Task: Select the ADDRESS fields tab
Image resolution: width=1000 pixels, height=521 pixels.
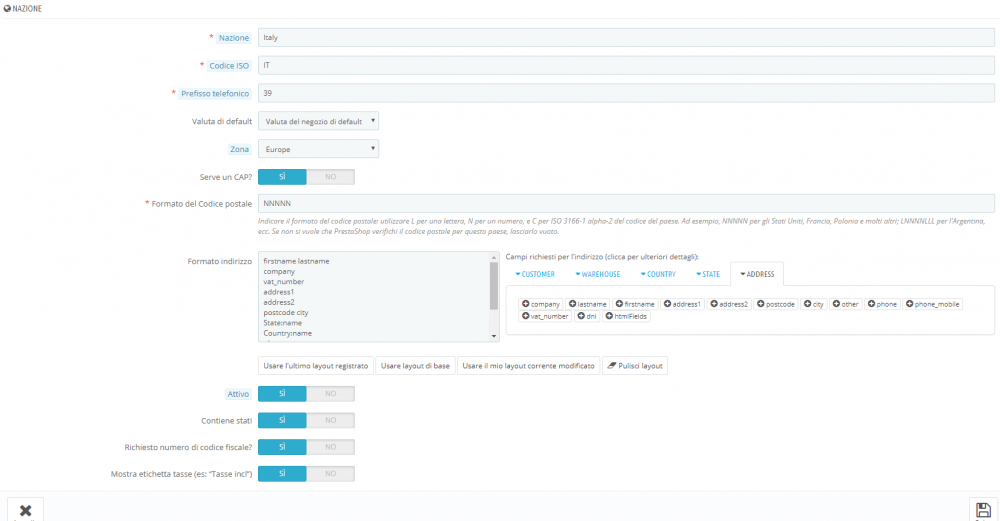Action: [x=757, y=274]
